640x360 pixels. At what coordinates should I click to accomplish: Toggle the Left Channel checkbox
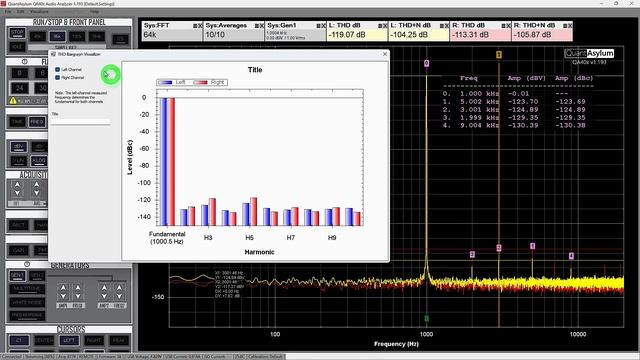(x=58, y=70)
